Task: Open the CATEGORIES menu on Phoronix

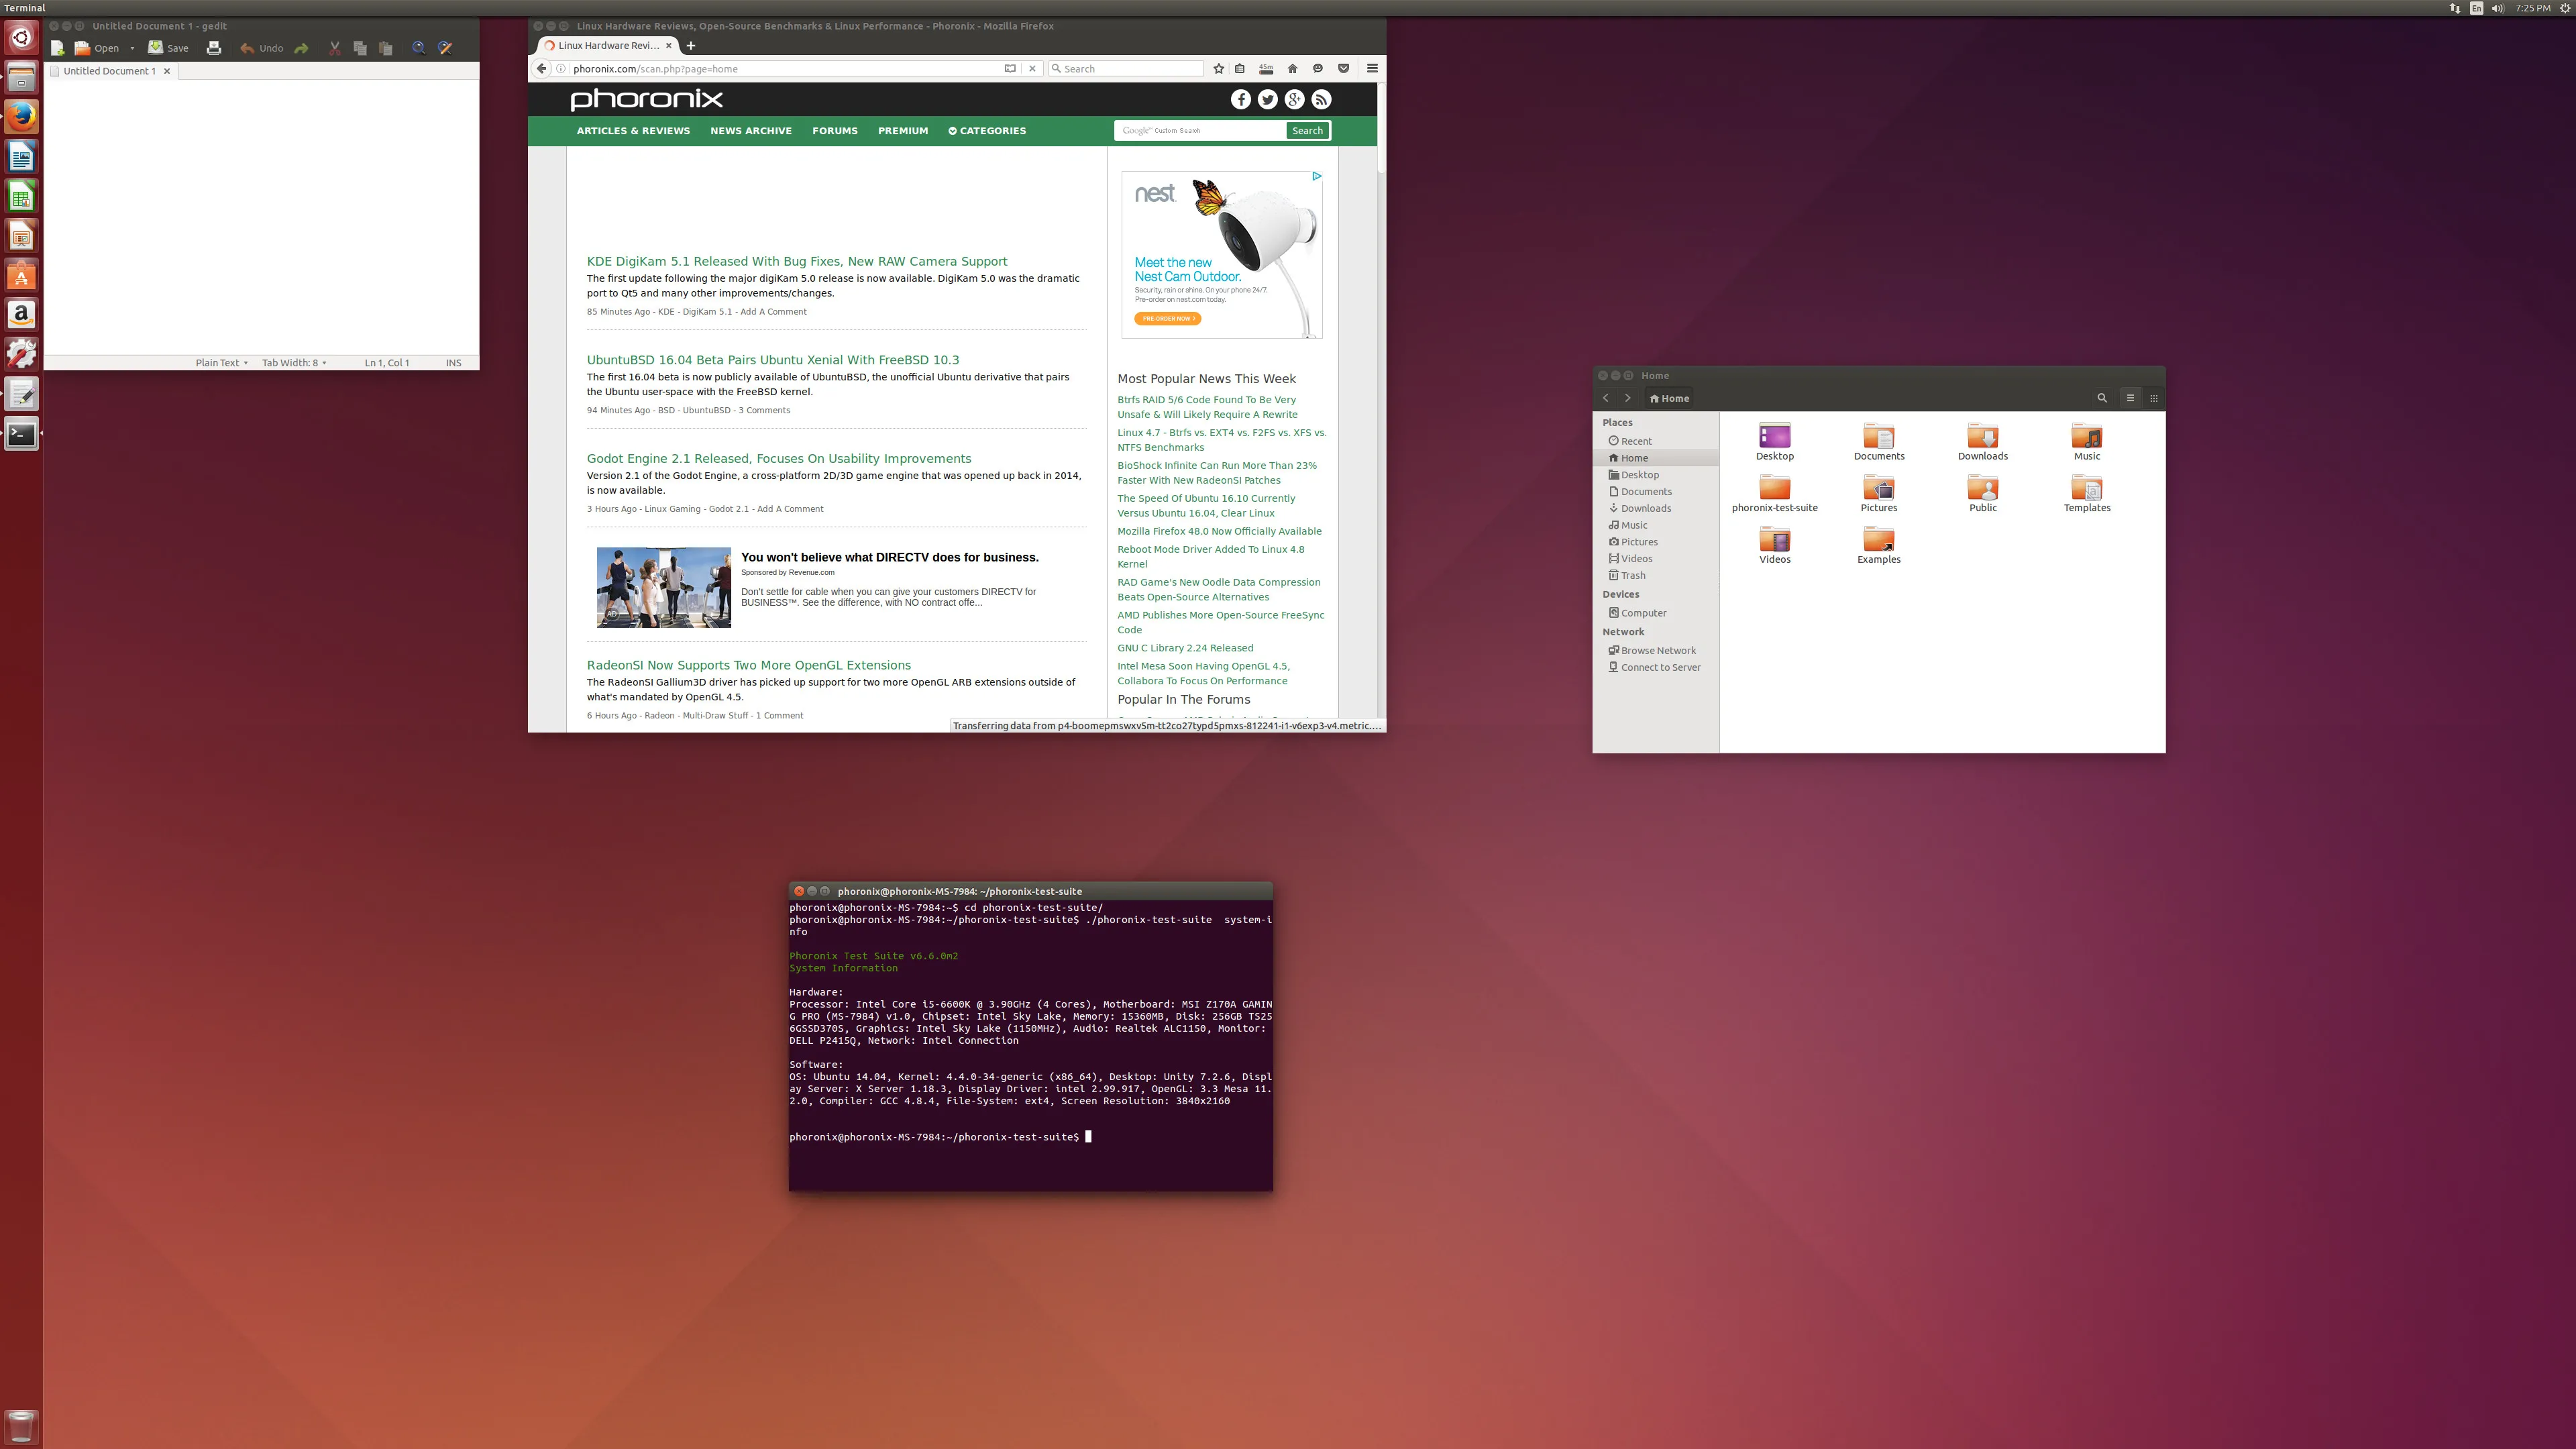Action: tap(987, 131)
